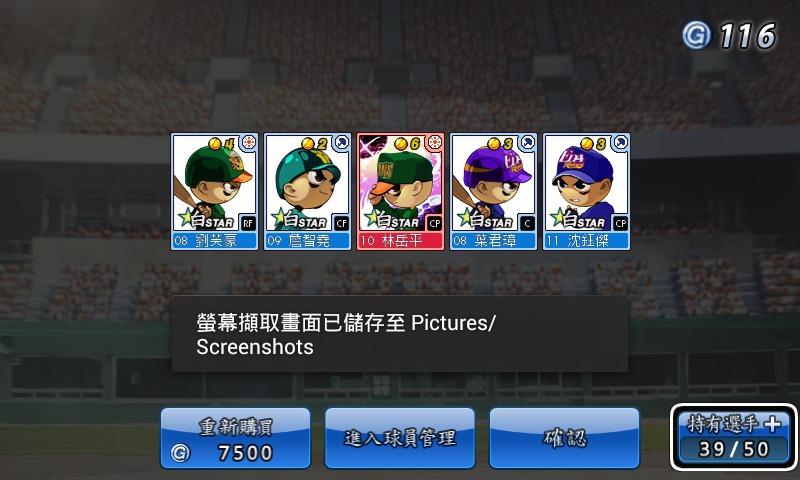Select the red 林岳平 player card
This screenshot has height=480, width=800.
click(x=400, y=192)
